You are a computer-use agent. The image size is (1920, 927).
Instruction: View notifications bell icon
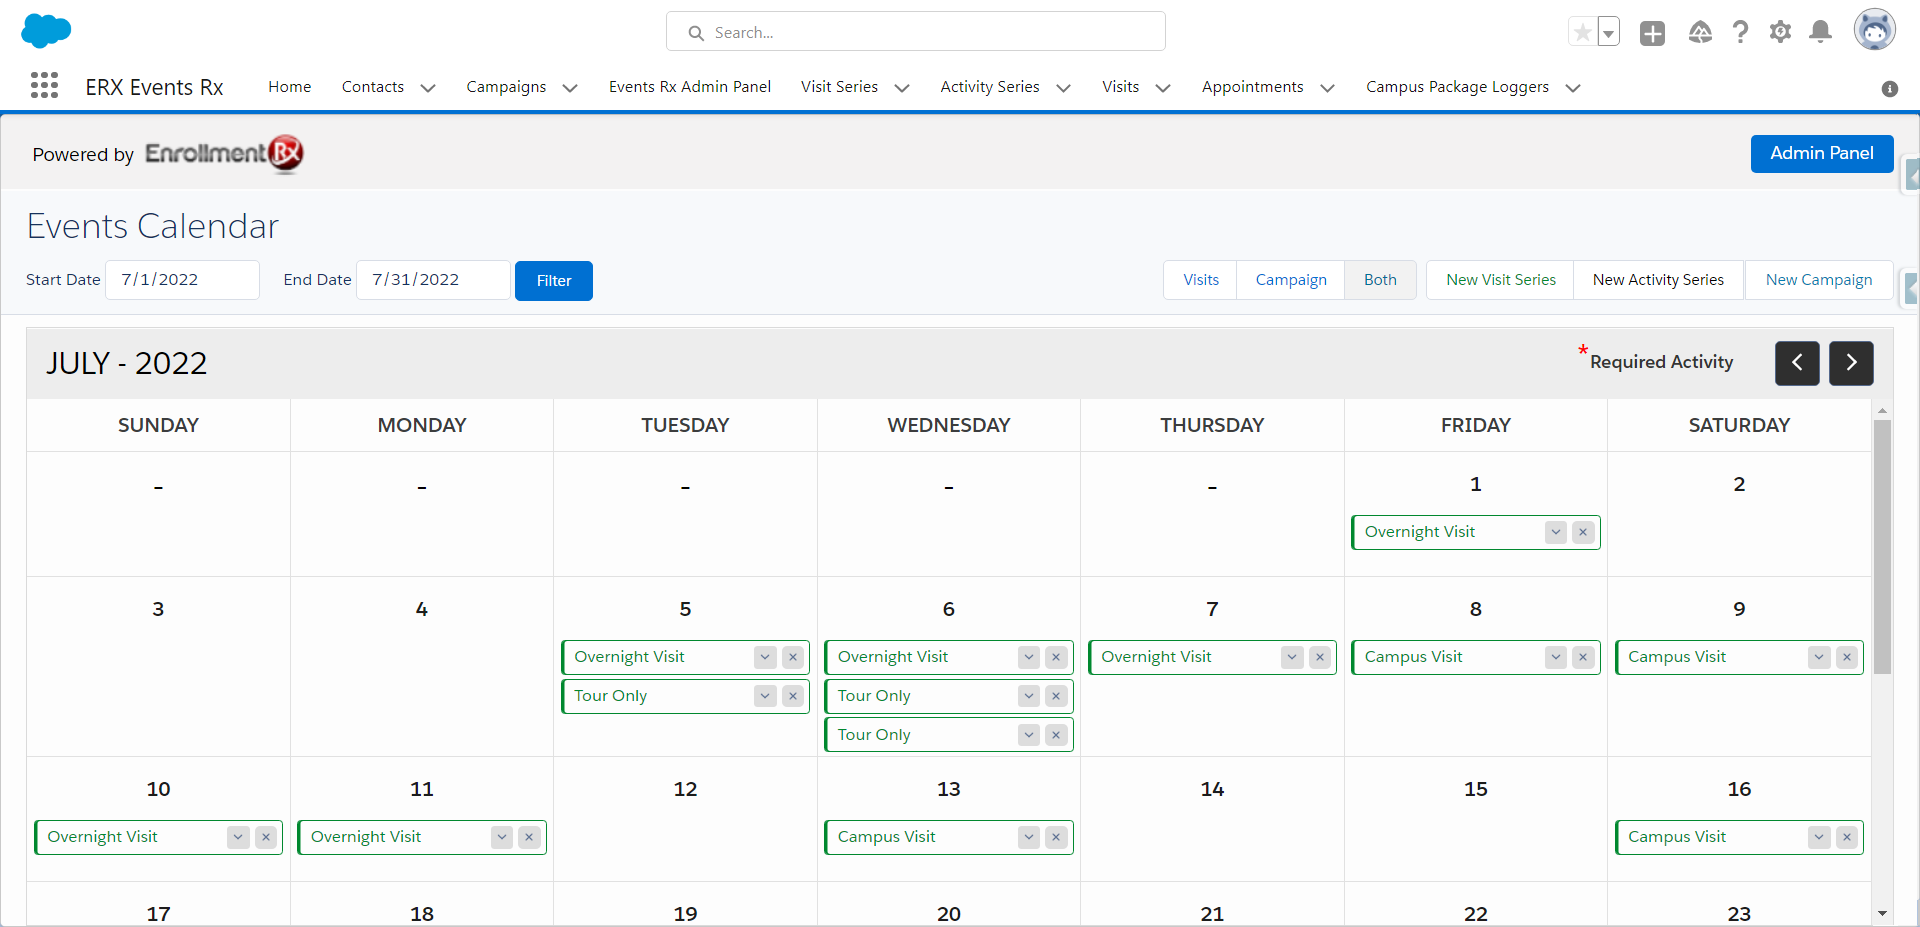[1821, 33]
